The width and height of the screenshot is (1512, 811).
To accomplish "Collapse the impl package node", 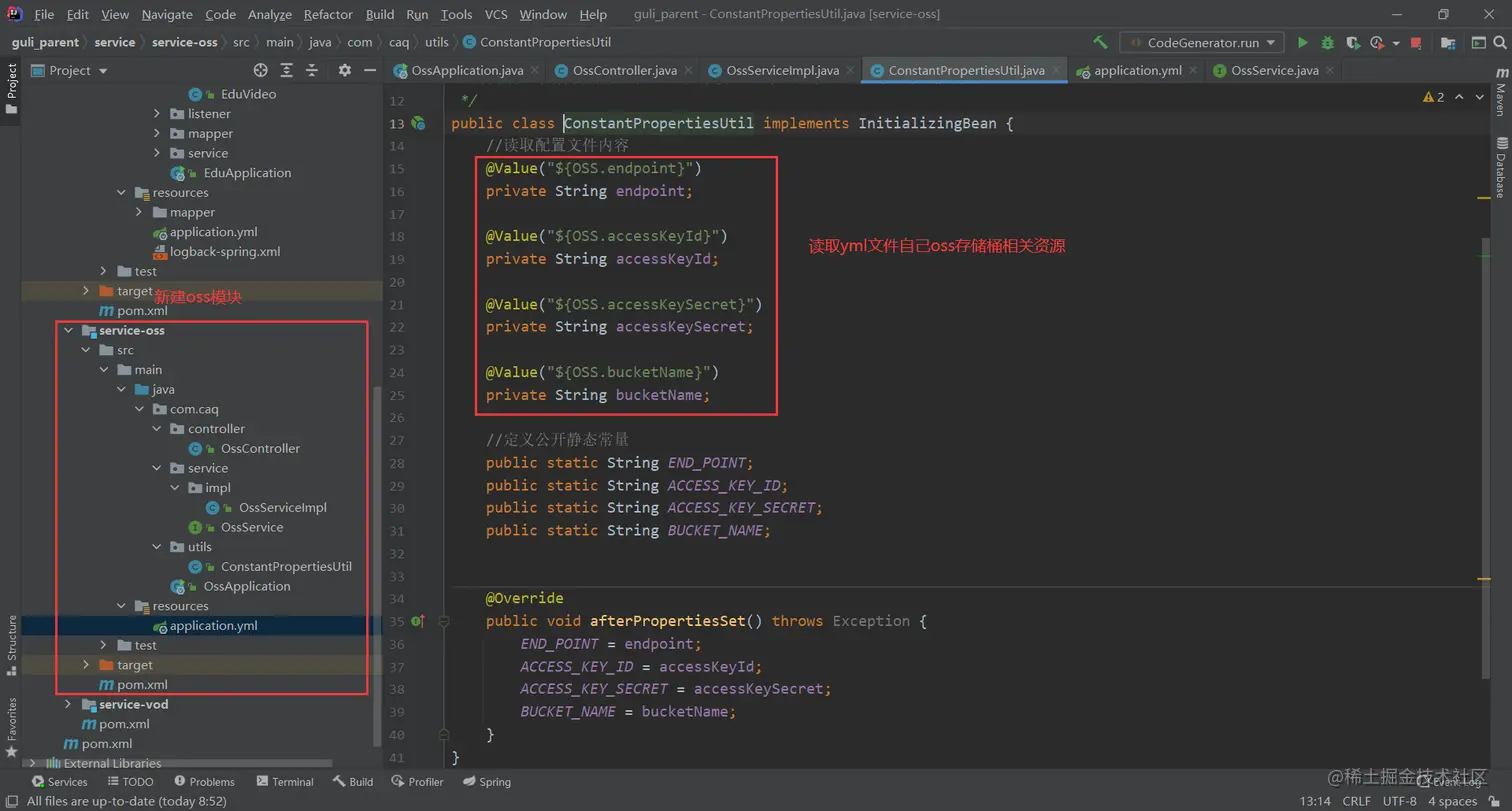I will pyautogui.click(x=174, y=488).
